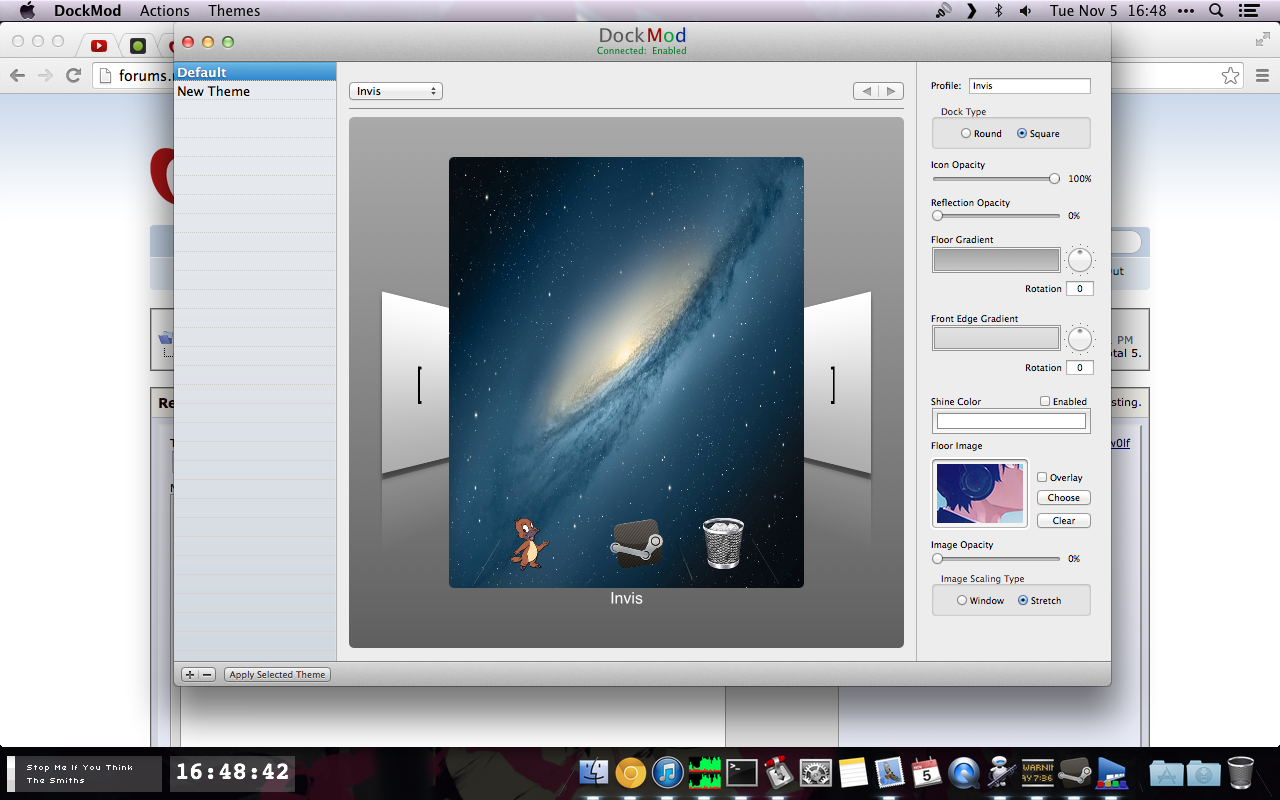The height and width of the screenshot is (800, 1280).
Task: Launch Terminal from the Dock
Action: (741, 773)
